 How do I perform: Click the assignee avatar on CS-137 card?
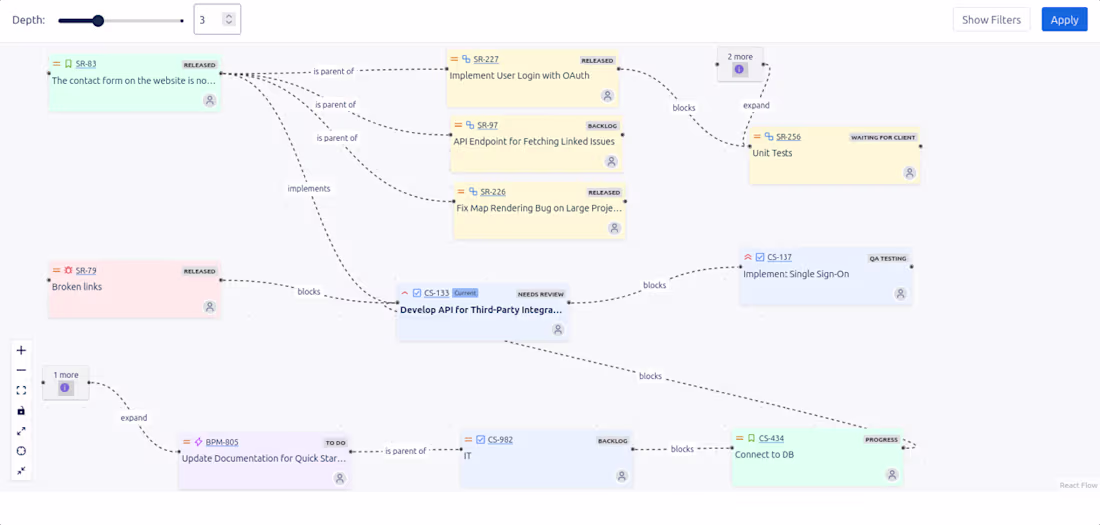(900, 294)
